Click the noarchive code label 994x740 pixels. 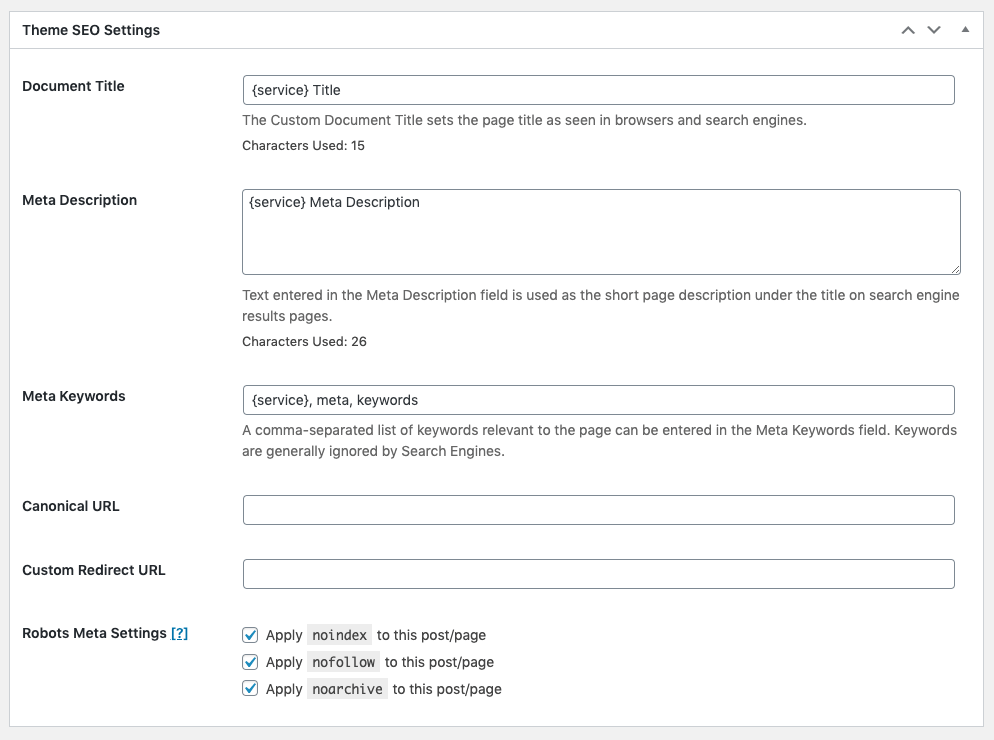click(x=347, y=689)
